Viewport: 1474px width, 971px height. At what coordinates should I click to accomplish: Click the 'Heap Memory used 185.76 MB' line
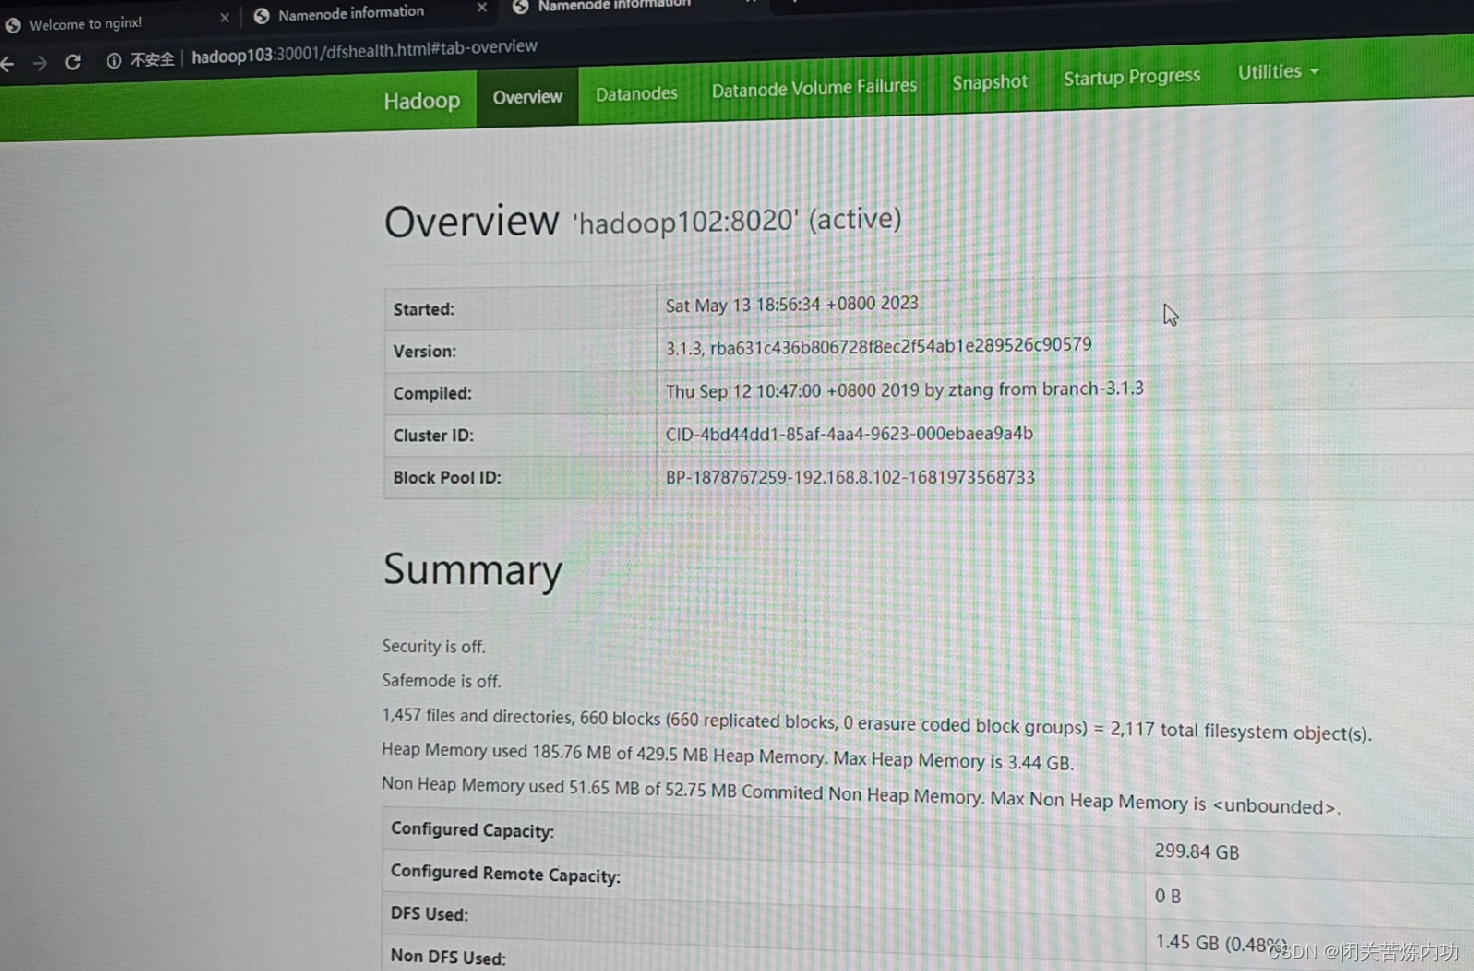[727, 756]
